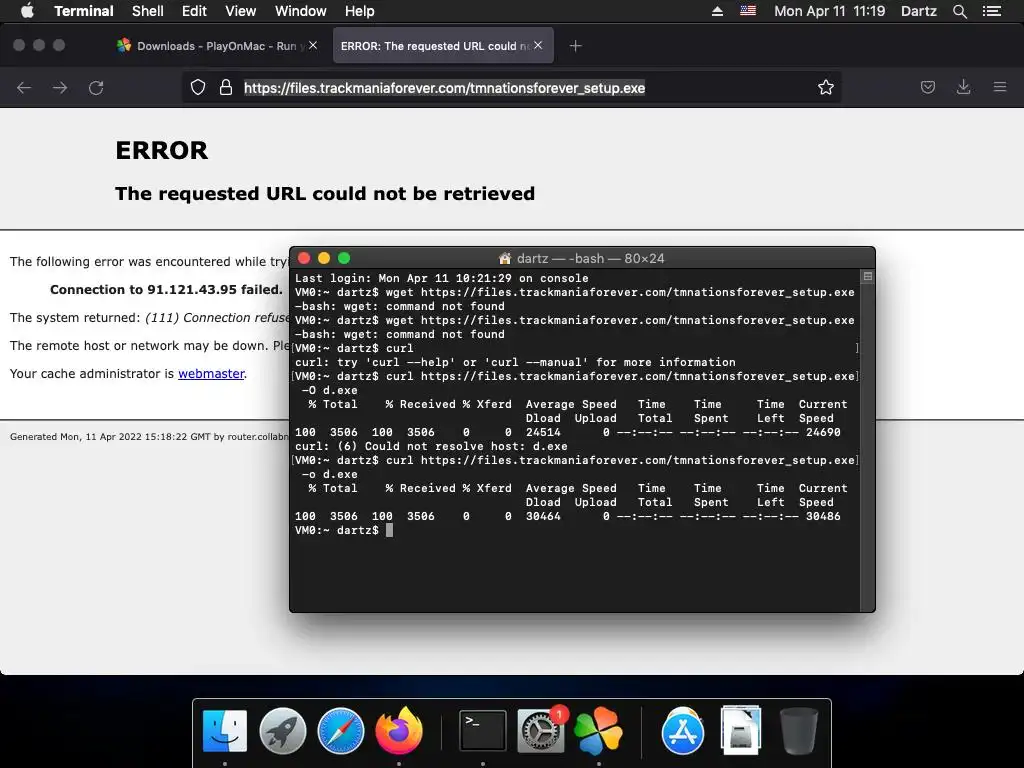Open the Trash in the Dock

click(x=799, y=731)
